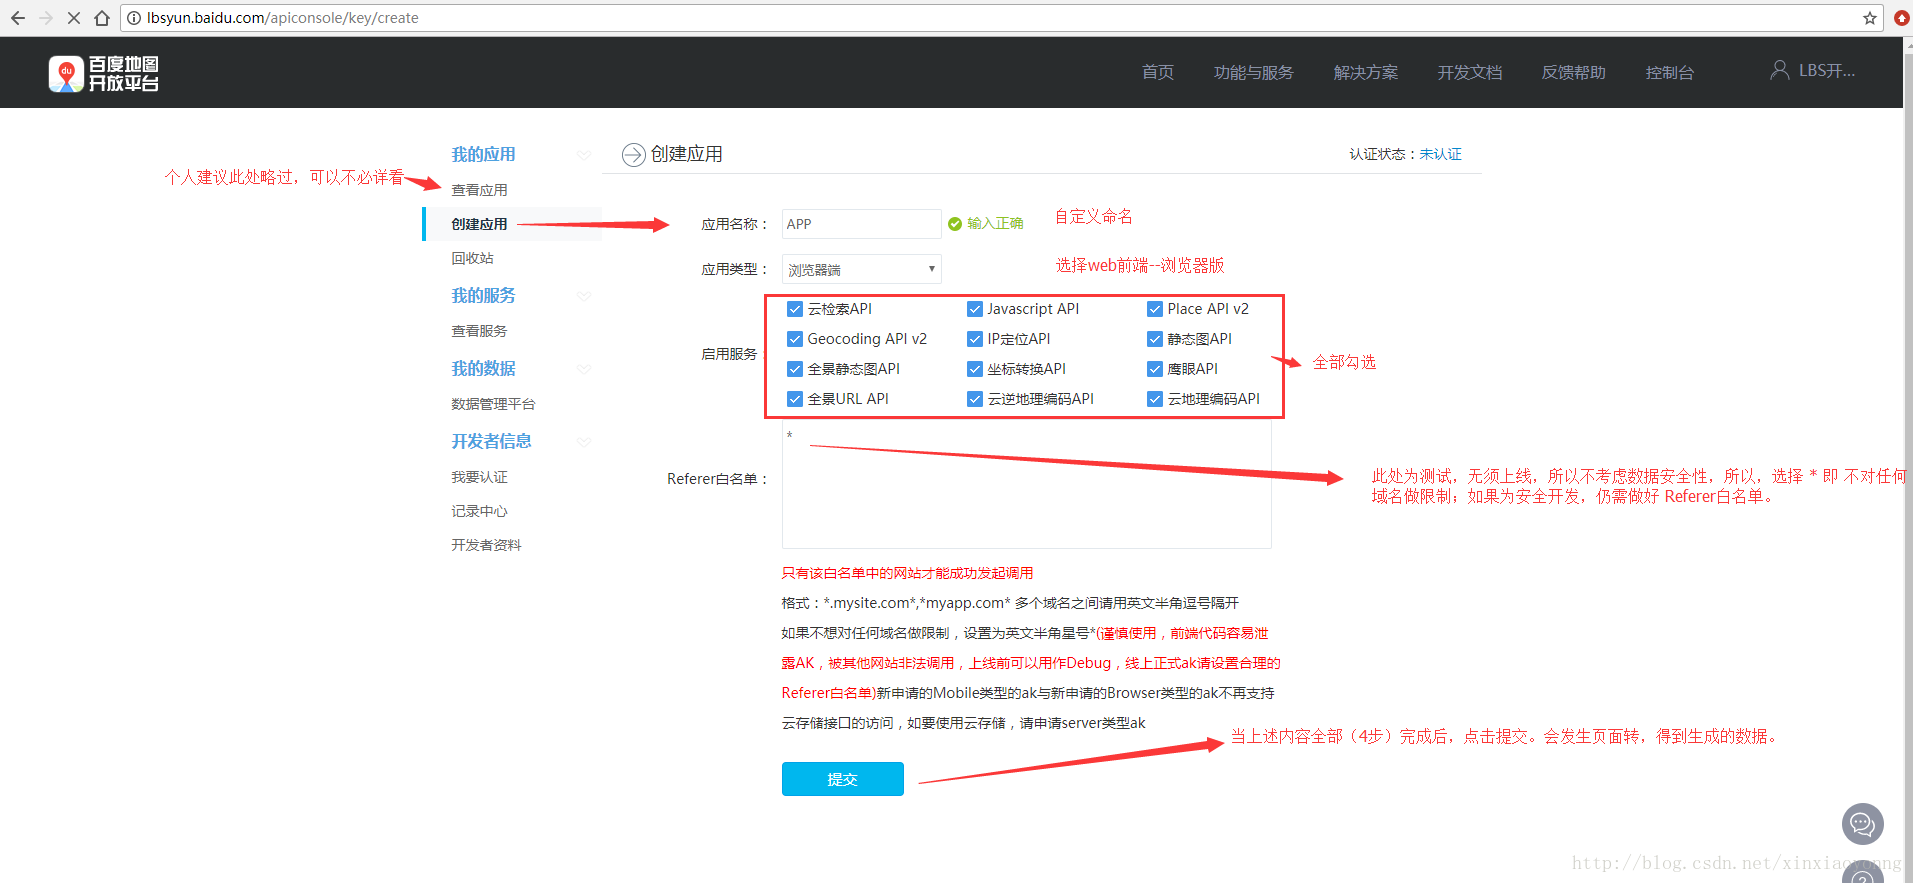
Task: Click the browser address bar URL
Action: point(283,18)
